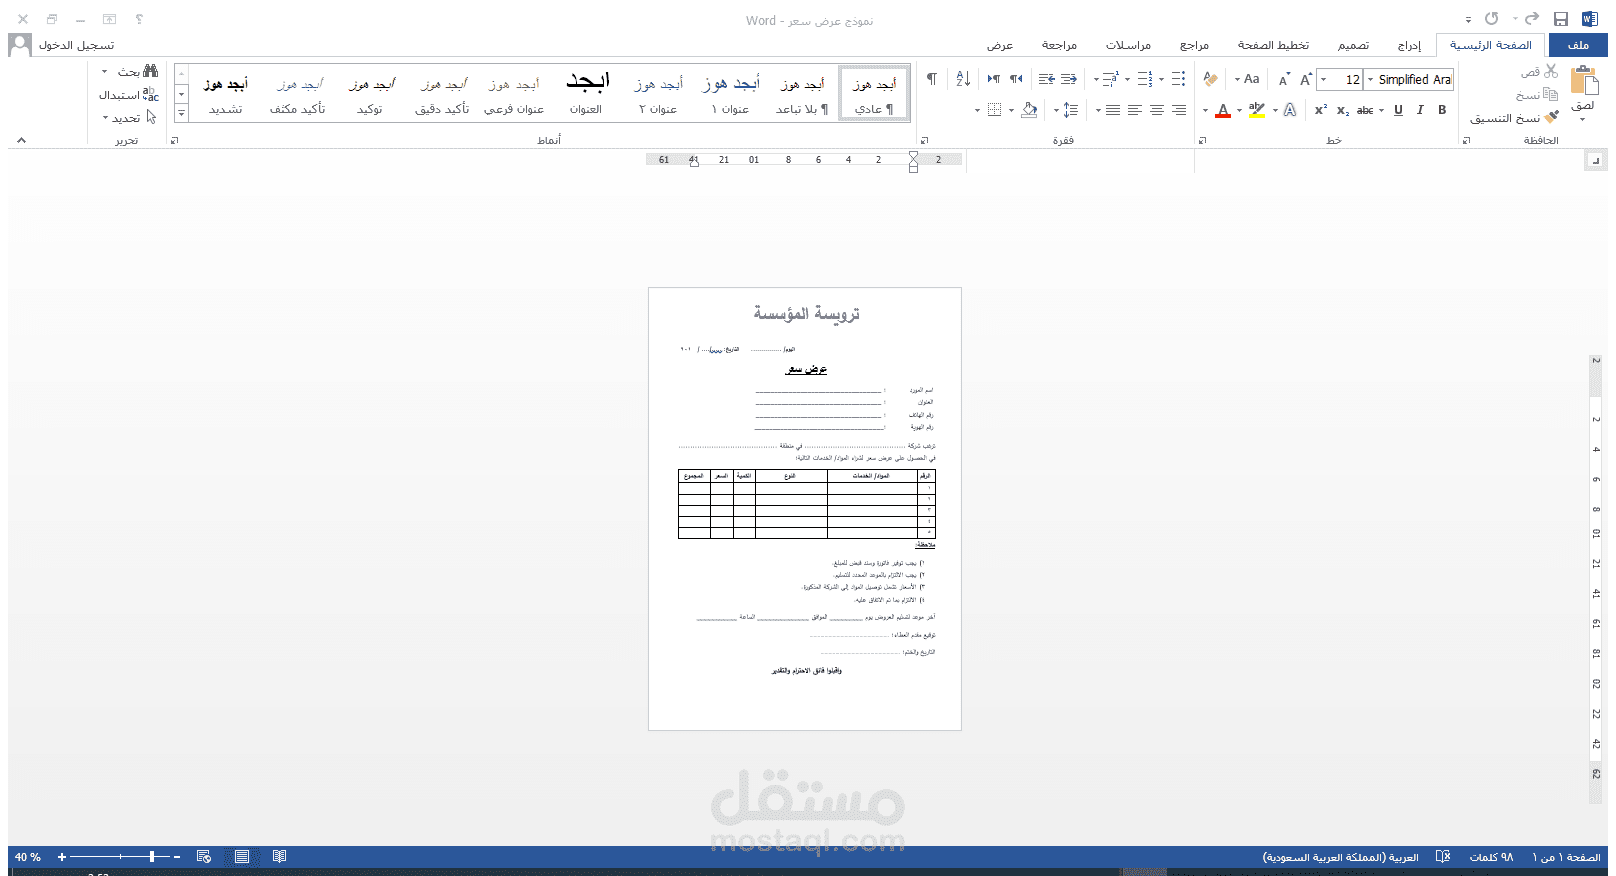1616x876 pixels.
Task: Switch to the View (عرض) tab
Action: point(1000,45)
